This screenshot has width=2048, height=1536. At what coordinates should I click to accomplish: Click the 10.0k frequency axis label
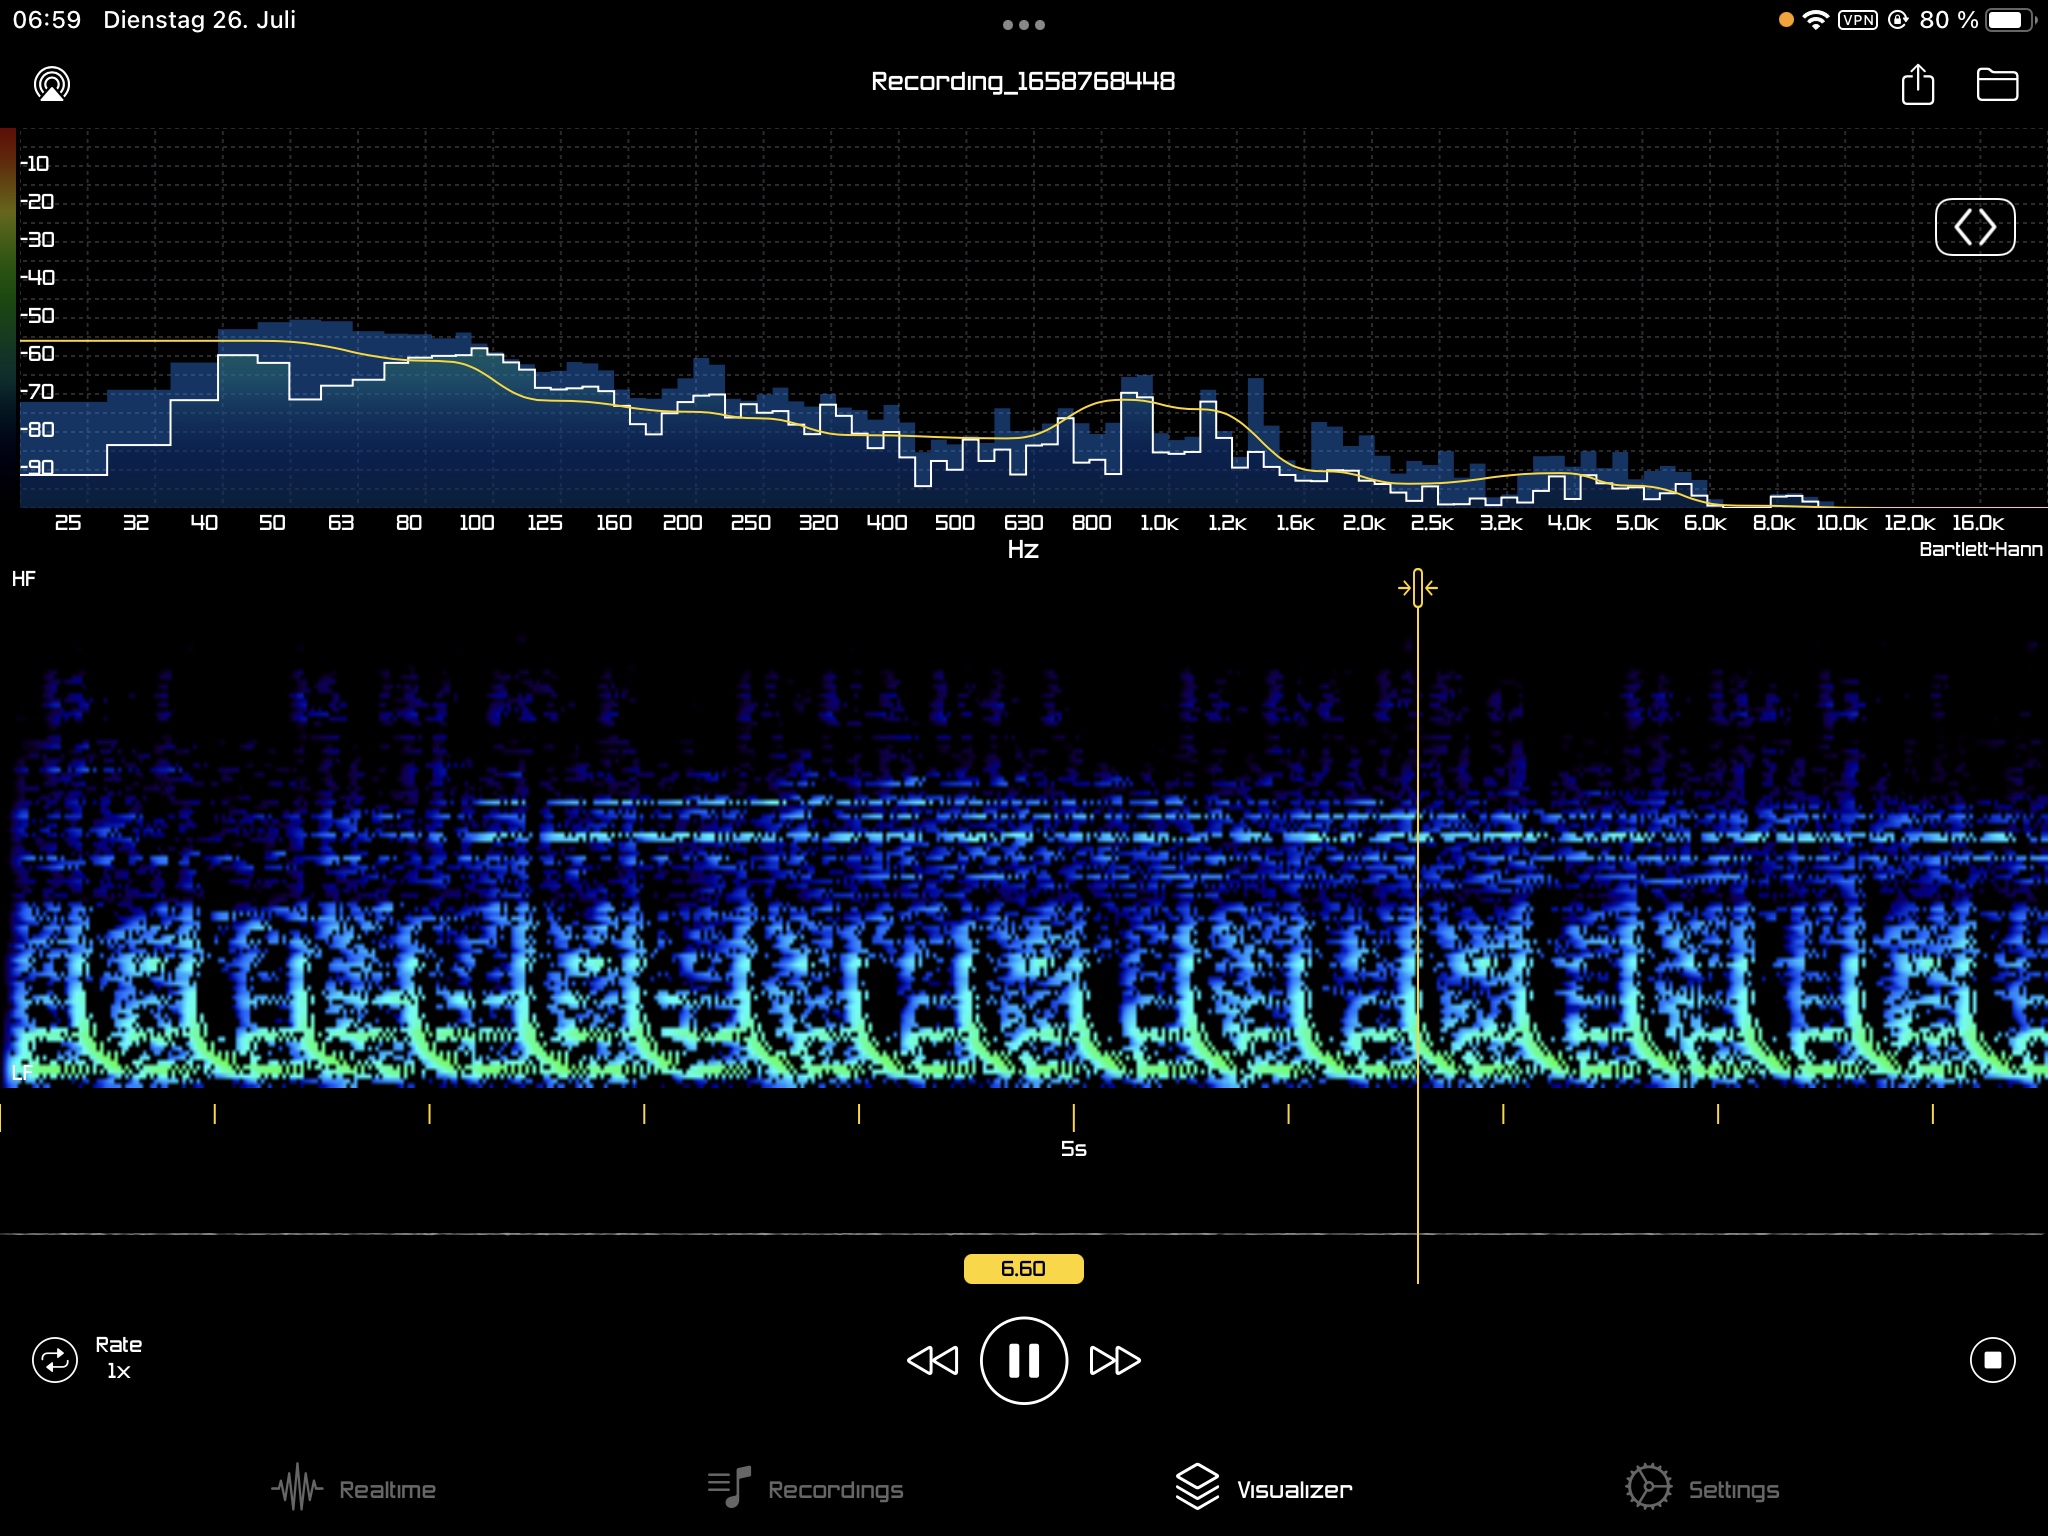(x=1841, y=523)
